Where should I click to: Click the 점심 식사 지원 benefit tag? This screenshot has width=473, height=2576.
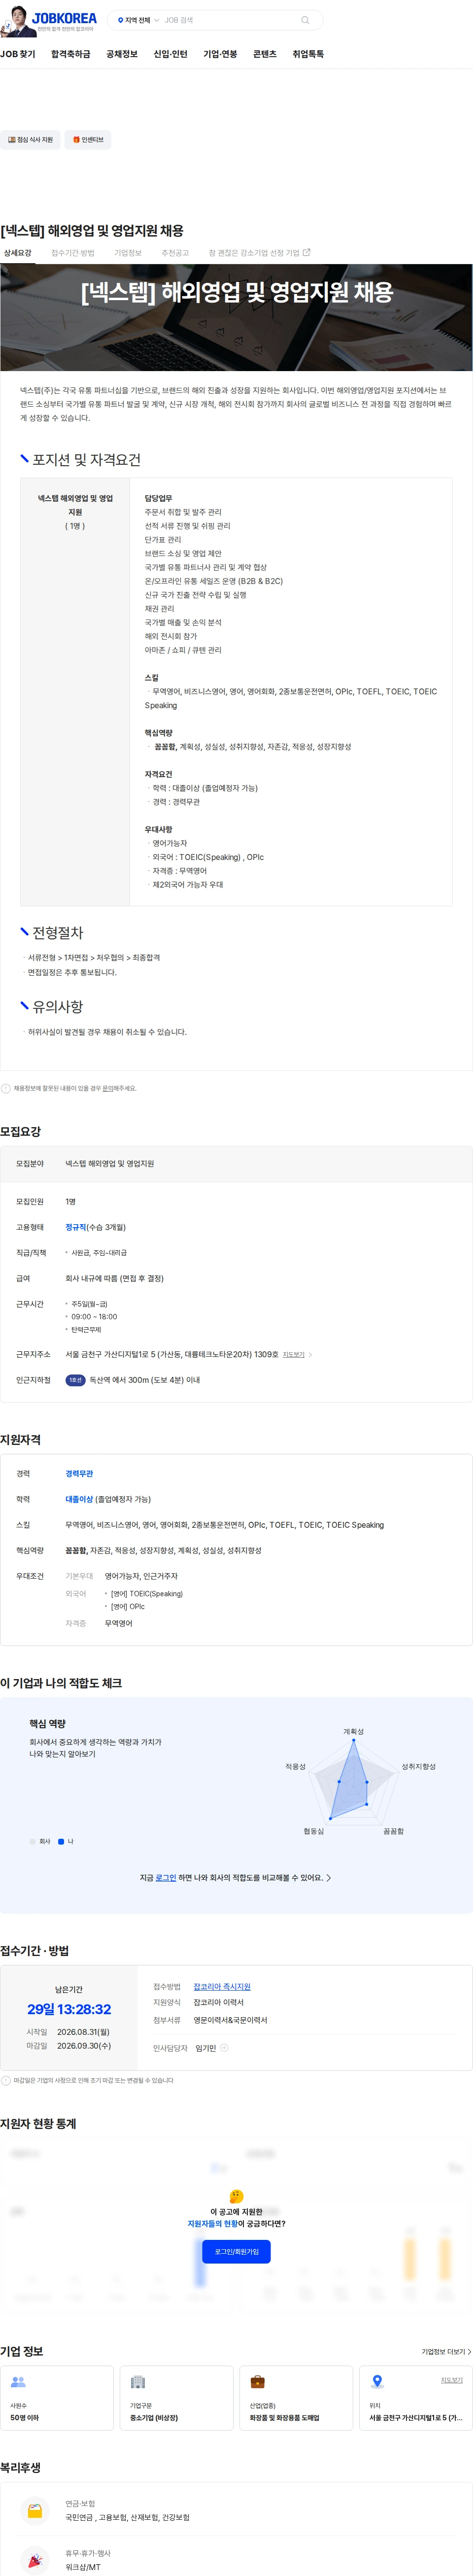pos(30,140)
